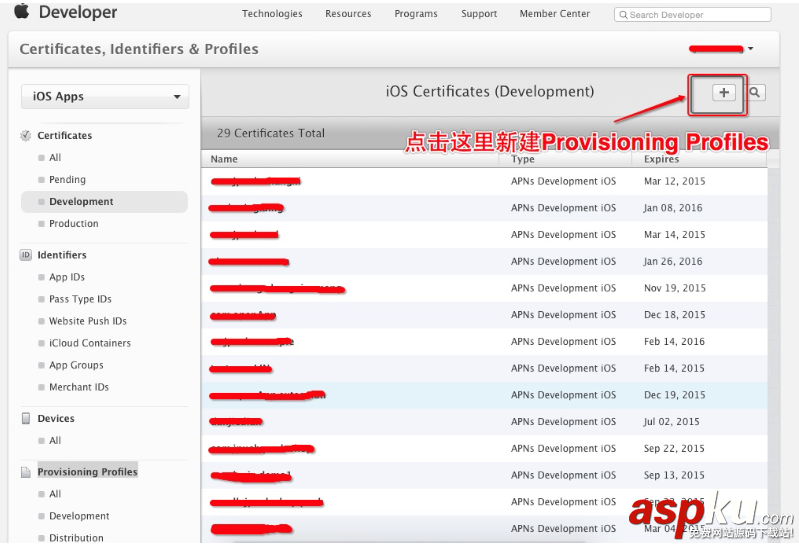Select certificate expiring Mar 14, 2015

click(484, 235)
